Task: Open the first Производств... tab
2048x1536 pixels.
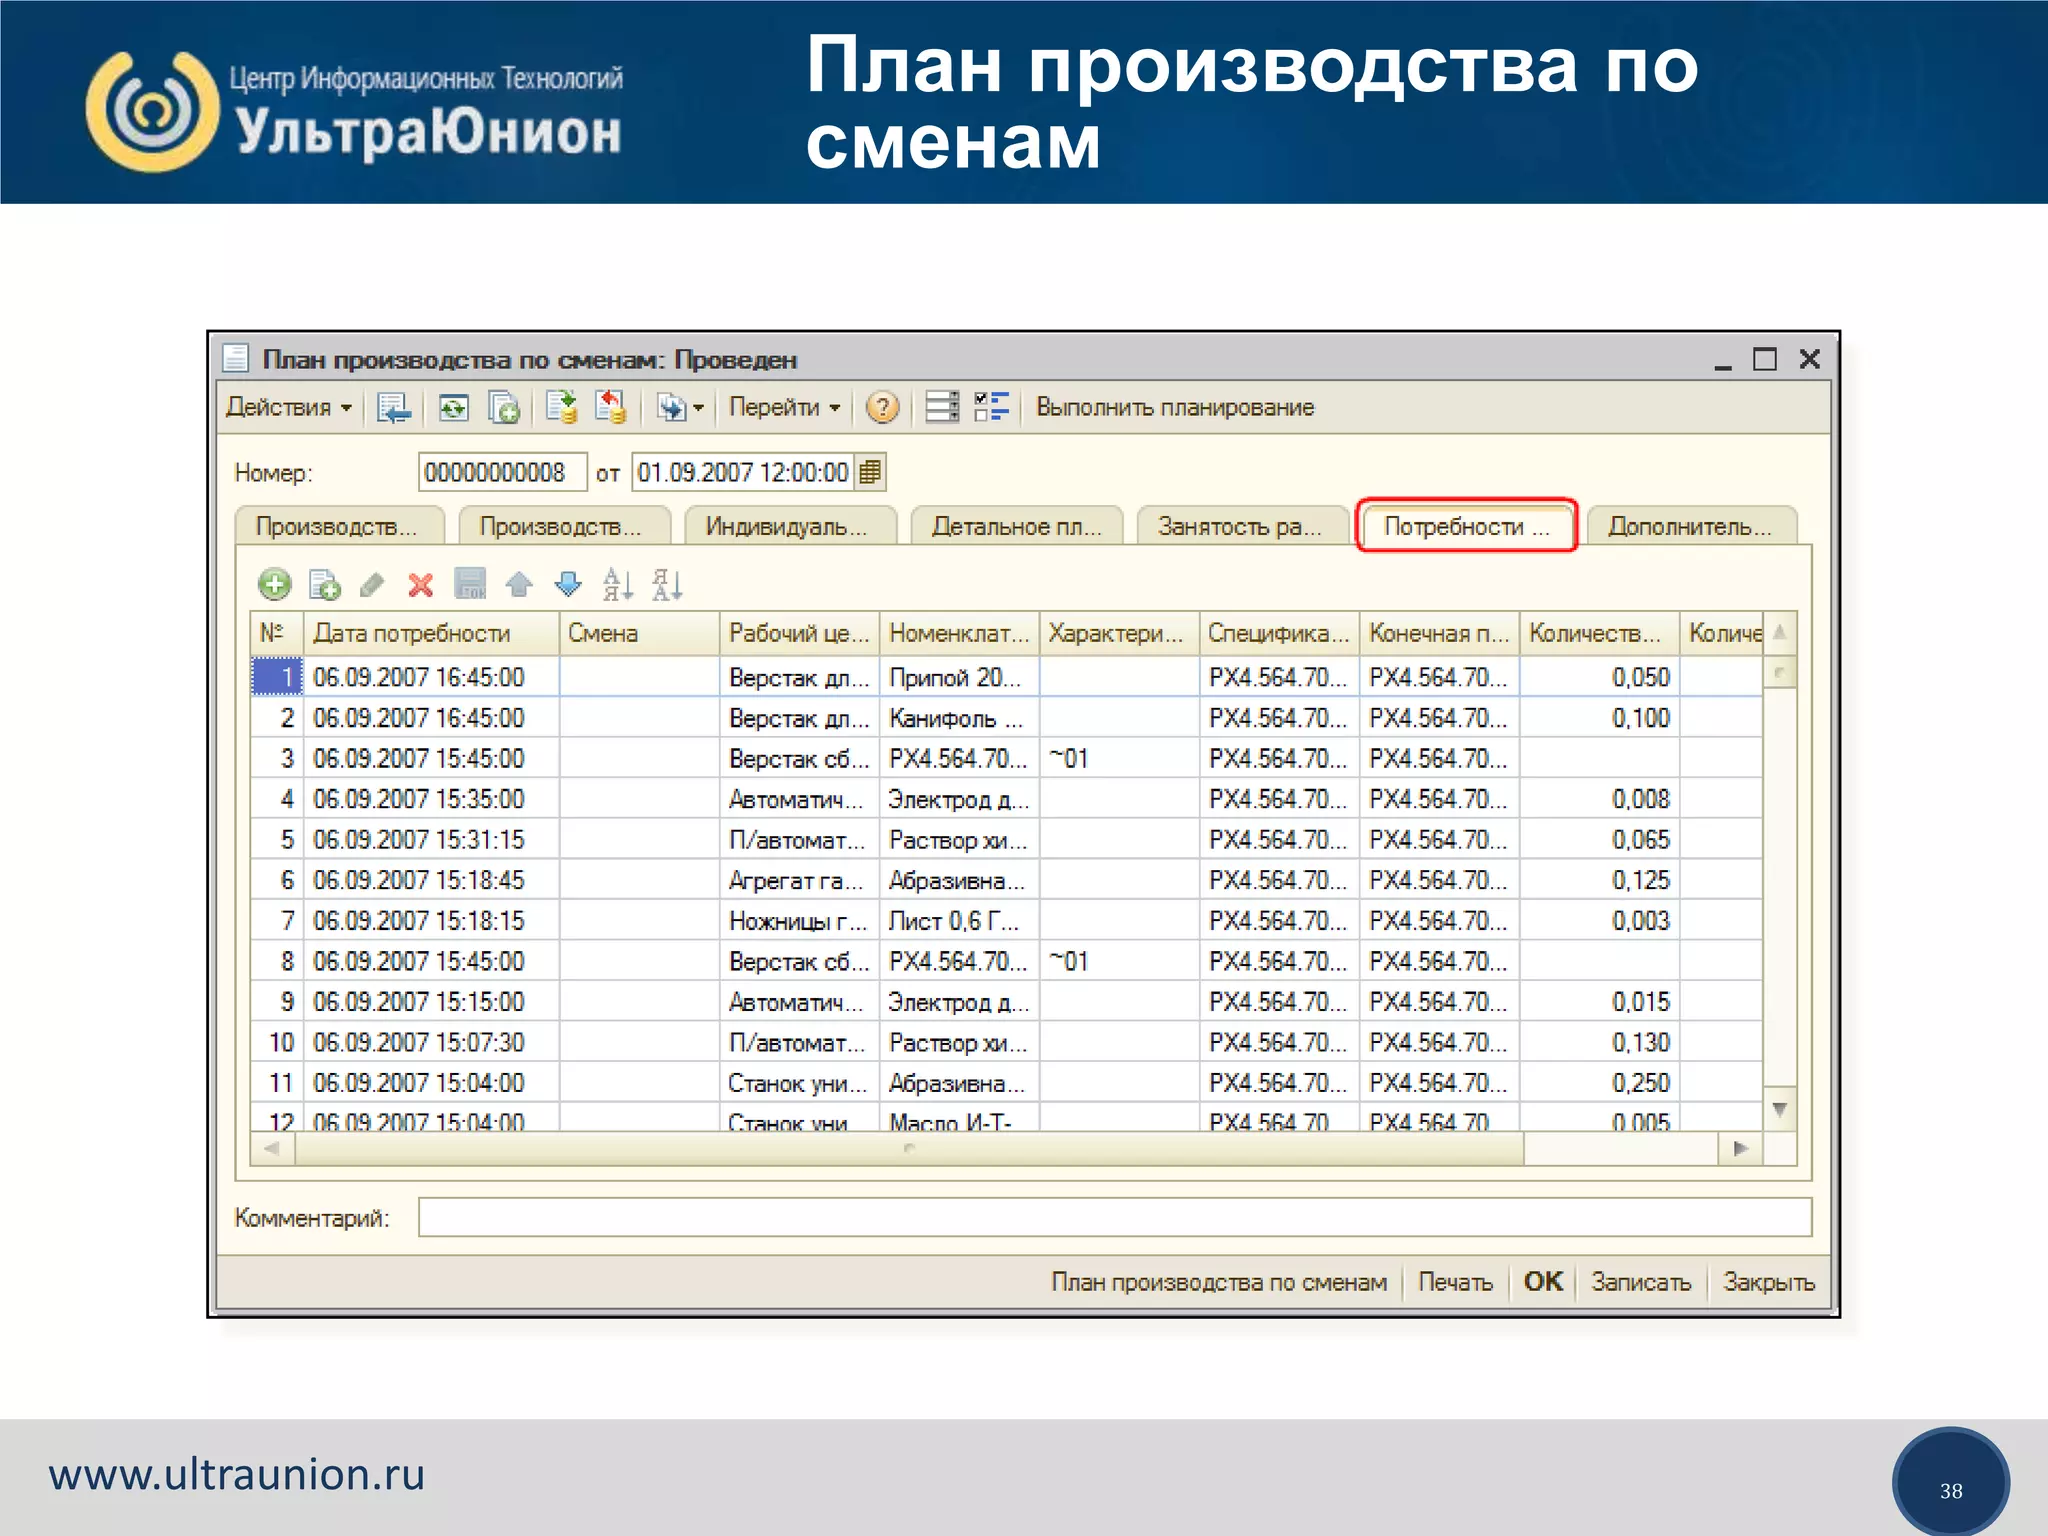Action: click(340, 526)
